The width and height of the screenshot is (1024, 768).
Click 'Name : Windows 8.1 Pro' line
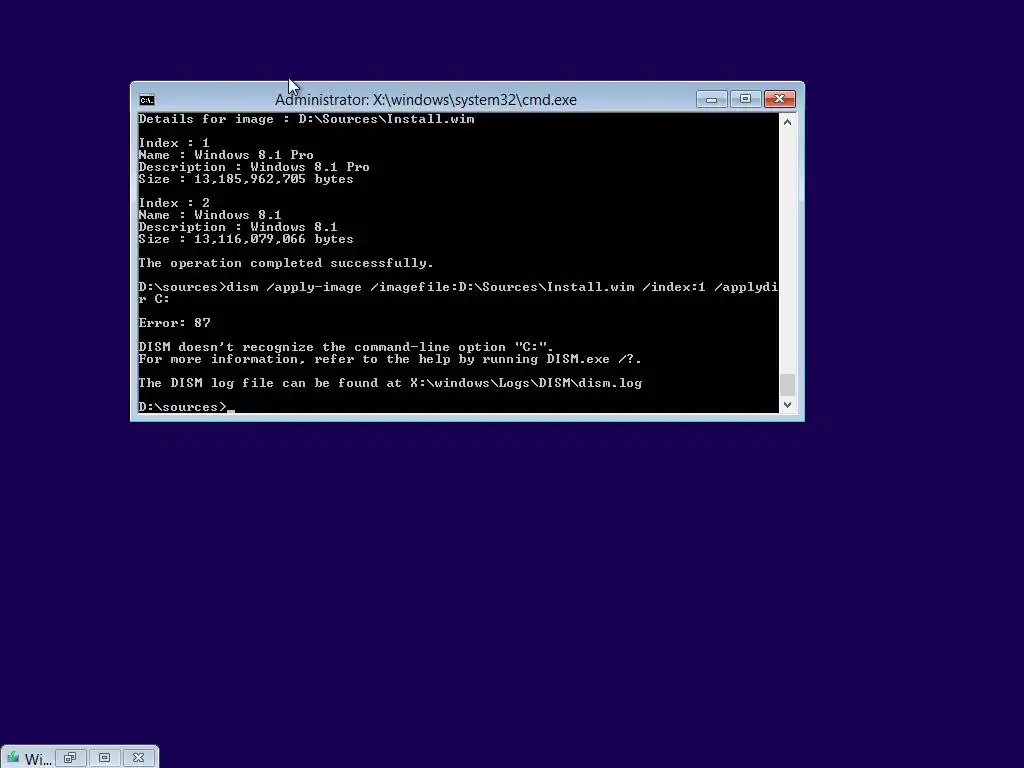[x=226, y=155]
